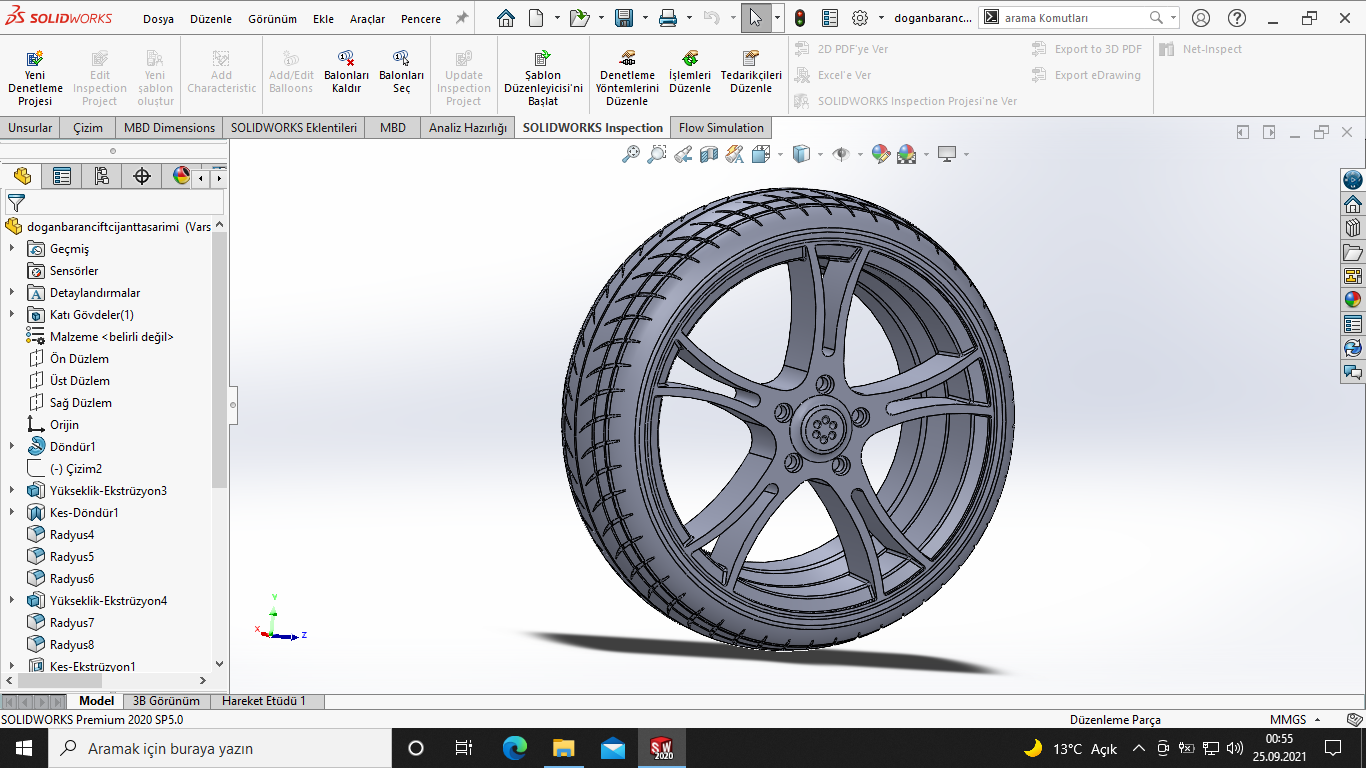Click the İşlemleri Düzenle icon
This screenshot has width=1366, height=768.
[690, 60]
